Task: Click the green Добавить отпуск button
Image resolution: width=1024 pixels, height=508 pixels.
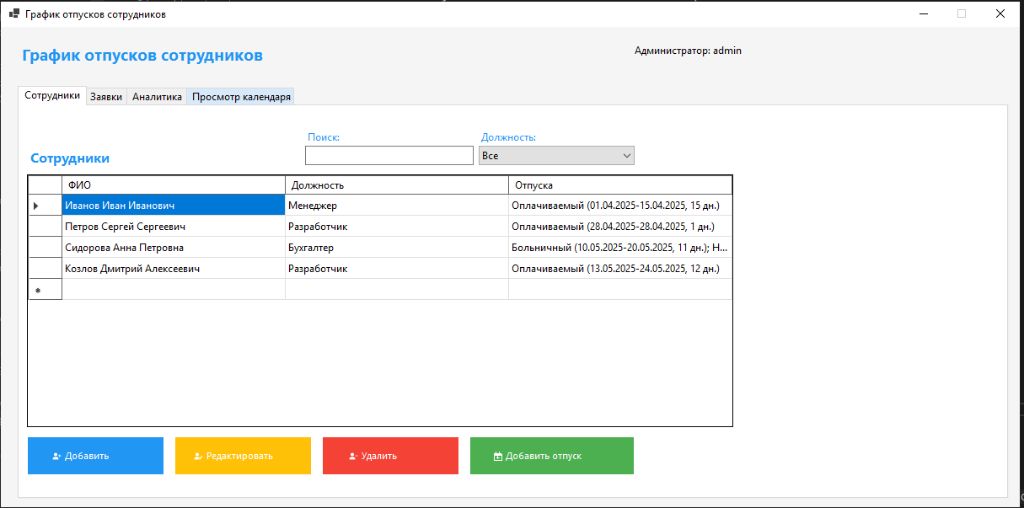Action: (552, 456)
